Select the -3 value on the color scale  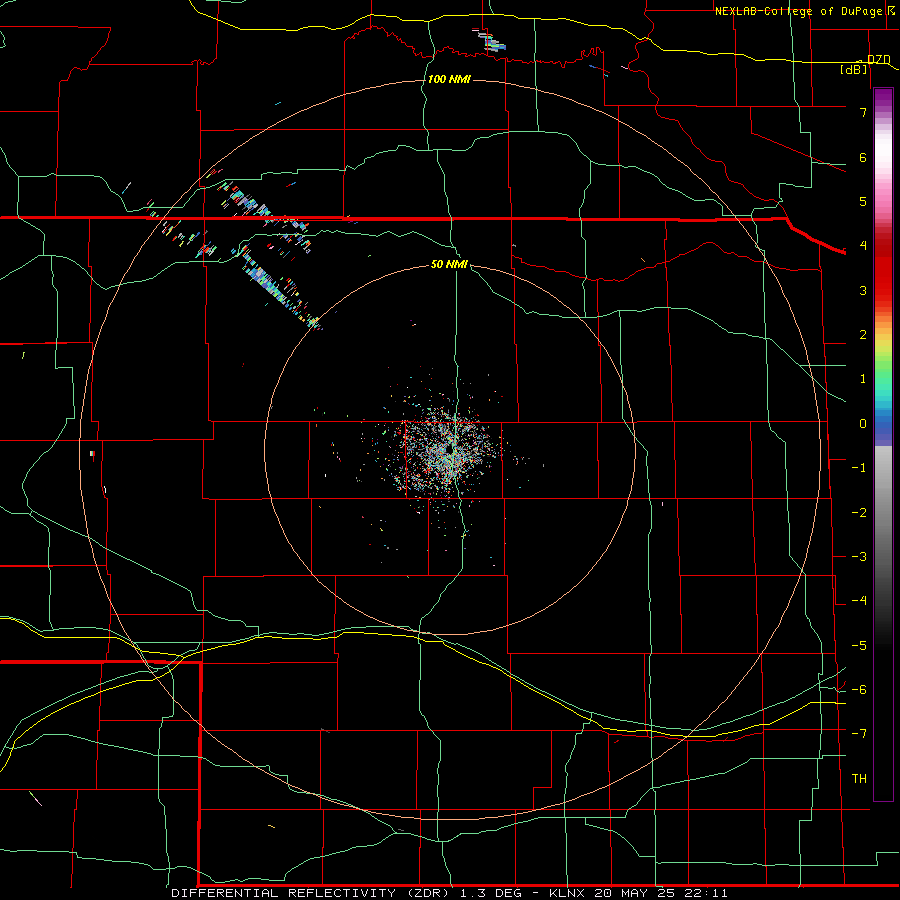[859, 557]
